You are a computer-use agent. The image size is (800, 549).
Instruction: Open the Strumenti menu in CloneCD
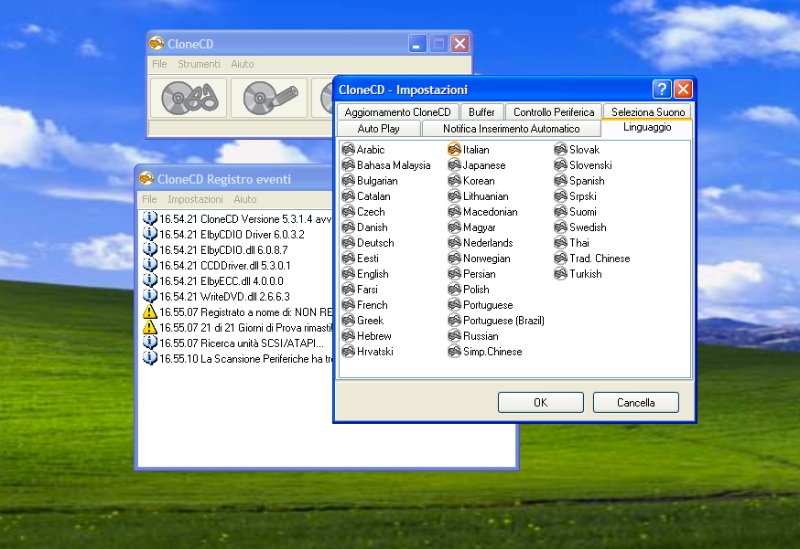pos(198,64)
